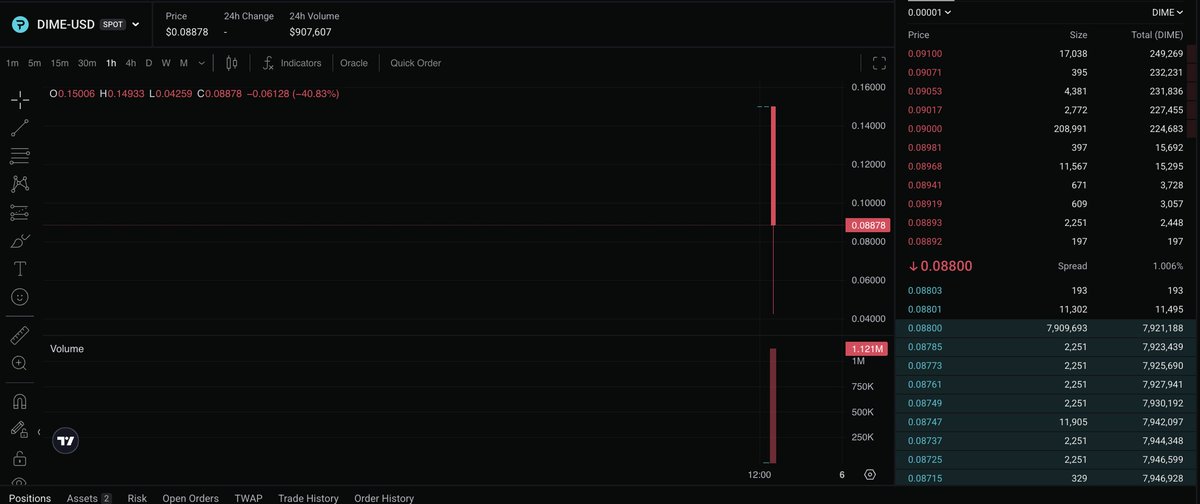This screenshot has height=504, width=1200.
Task: Click the Indicators fx icon
Action: pyautogui.click(x=268, y=63)
